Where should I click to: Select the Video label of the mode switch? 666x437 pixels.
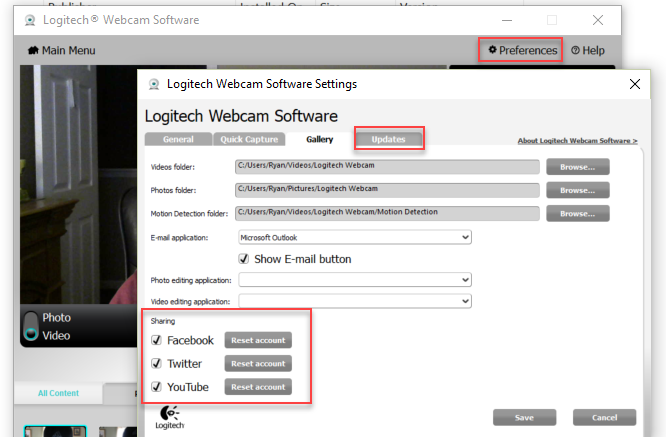[56, 336]
